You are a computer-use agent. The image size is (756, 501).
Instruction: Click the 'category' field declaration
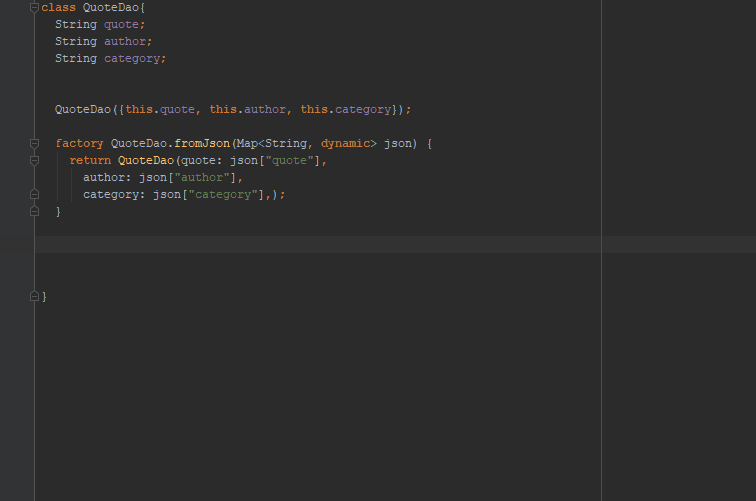pyautogui.click(x=132, y=59)
